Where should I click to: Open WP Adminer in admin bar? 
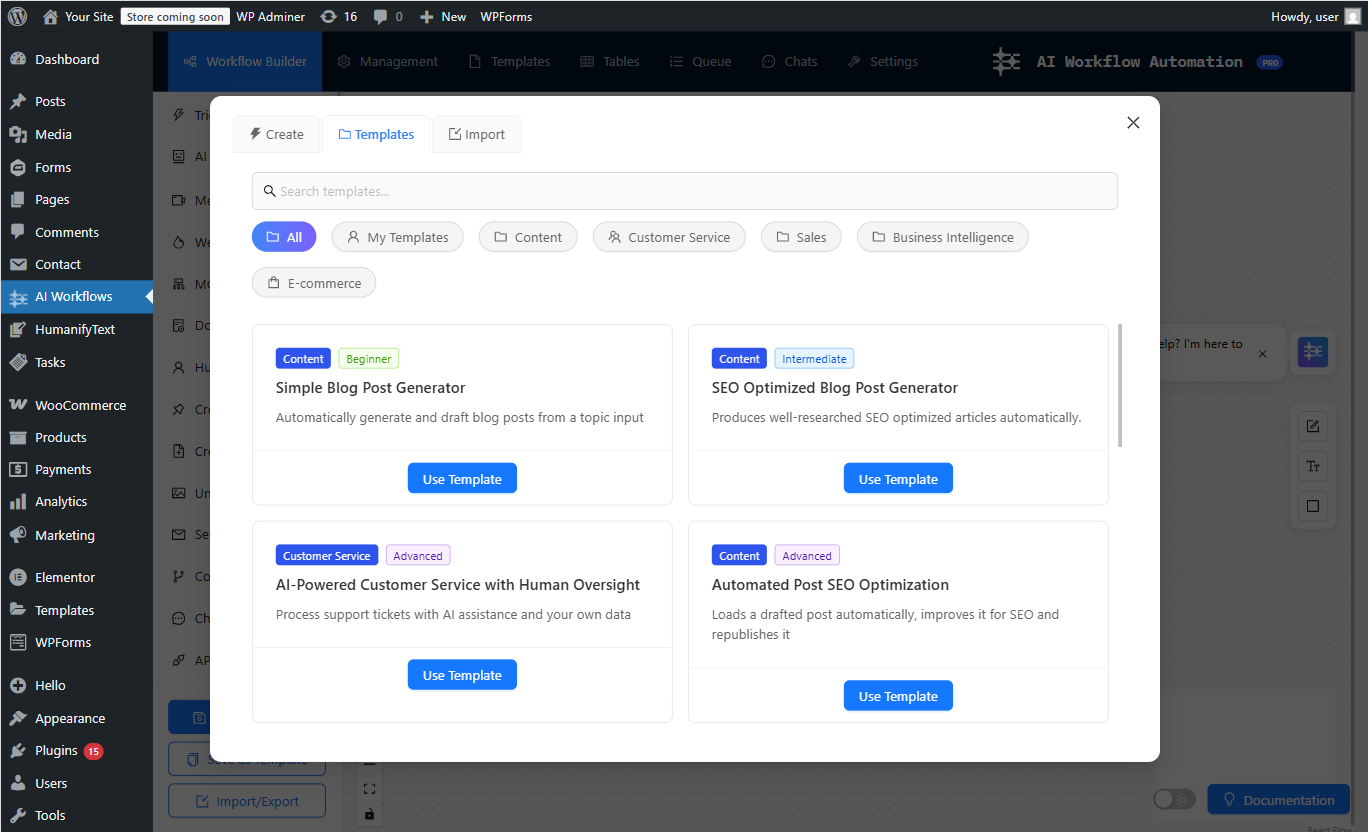pyautogui.click(x=271, y=16)
